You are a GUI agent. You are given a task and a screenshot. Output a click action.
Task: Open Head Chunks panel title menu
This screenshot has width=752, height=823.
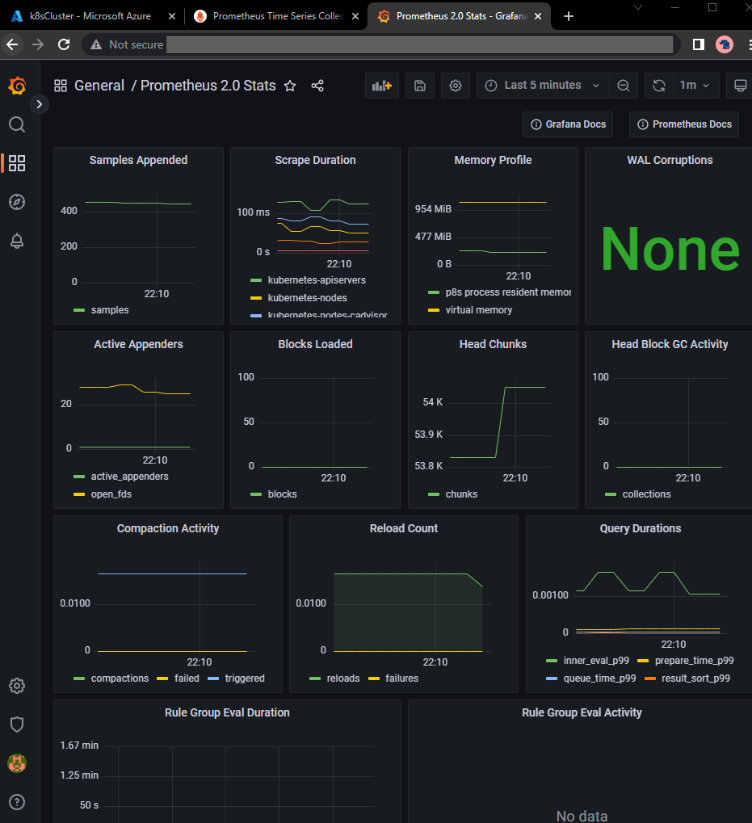click(x=493, y=344)
